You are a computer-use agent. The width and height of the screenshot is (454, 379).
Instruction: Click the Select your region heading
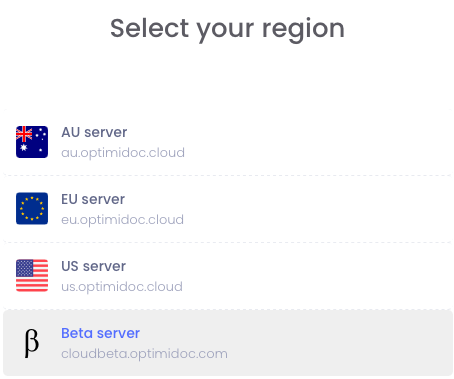coord(227,29)
